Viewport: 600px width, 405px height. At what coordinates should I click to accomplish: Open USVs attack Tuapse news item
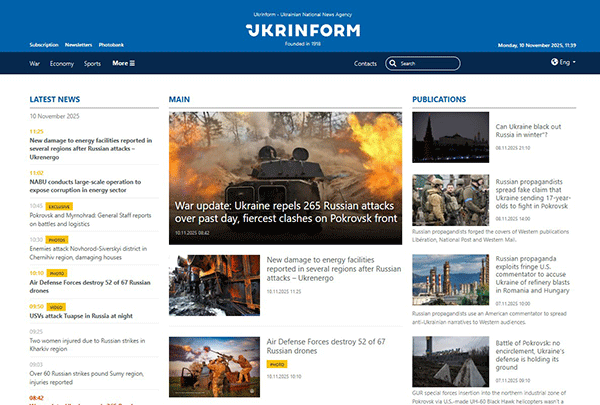point(81,316)
